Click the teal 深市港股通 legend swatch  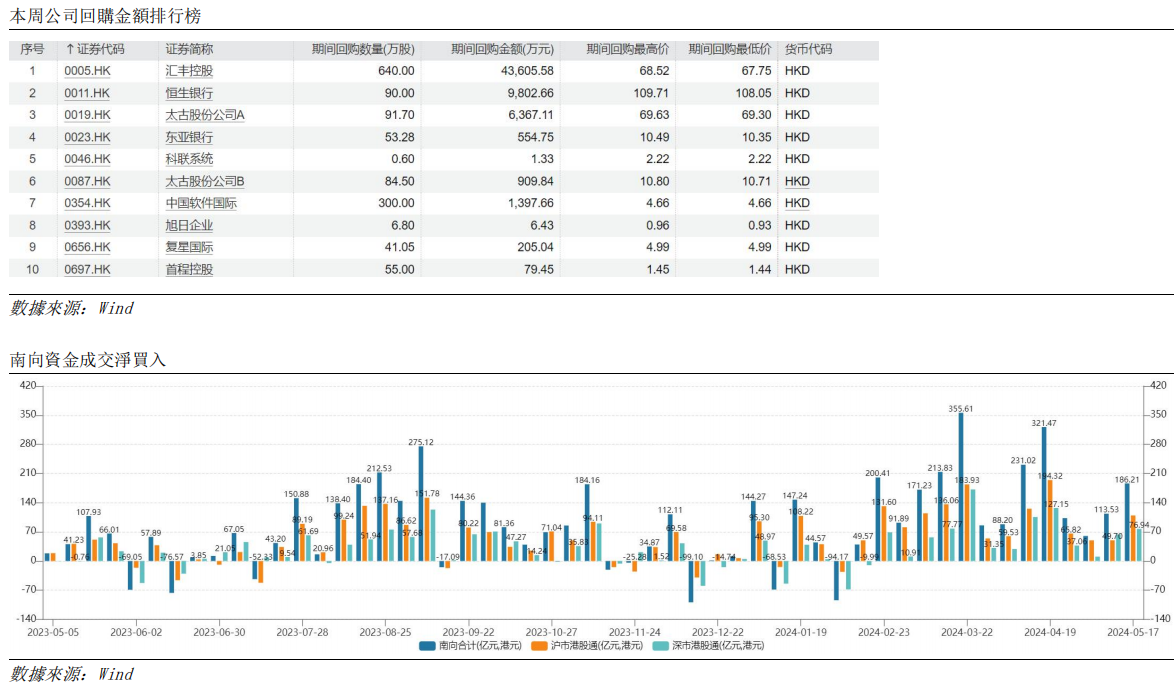tap(660, 646)
